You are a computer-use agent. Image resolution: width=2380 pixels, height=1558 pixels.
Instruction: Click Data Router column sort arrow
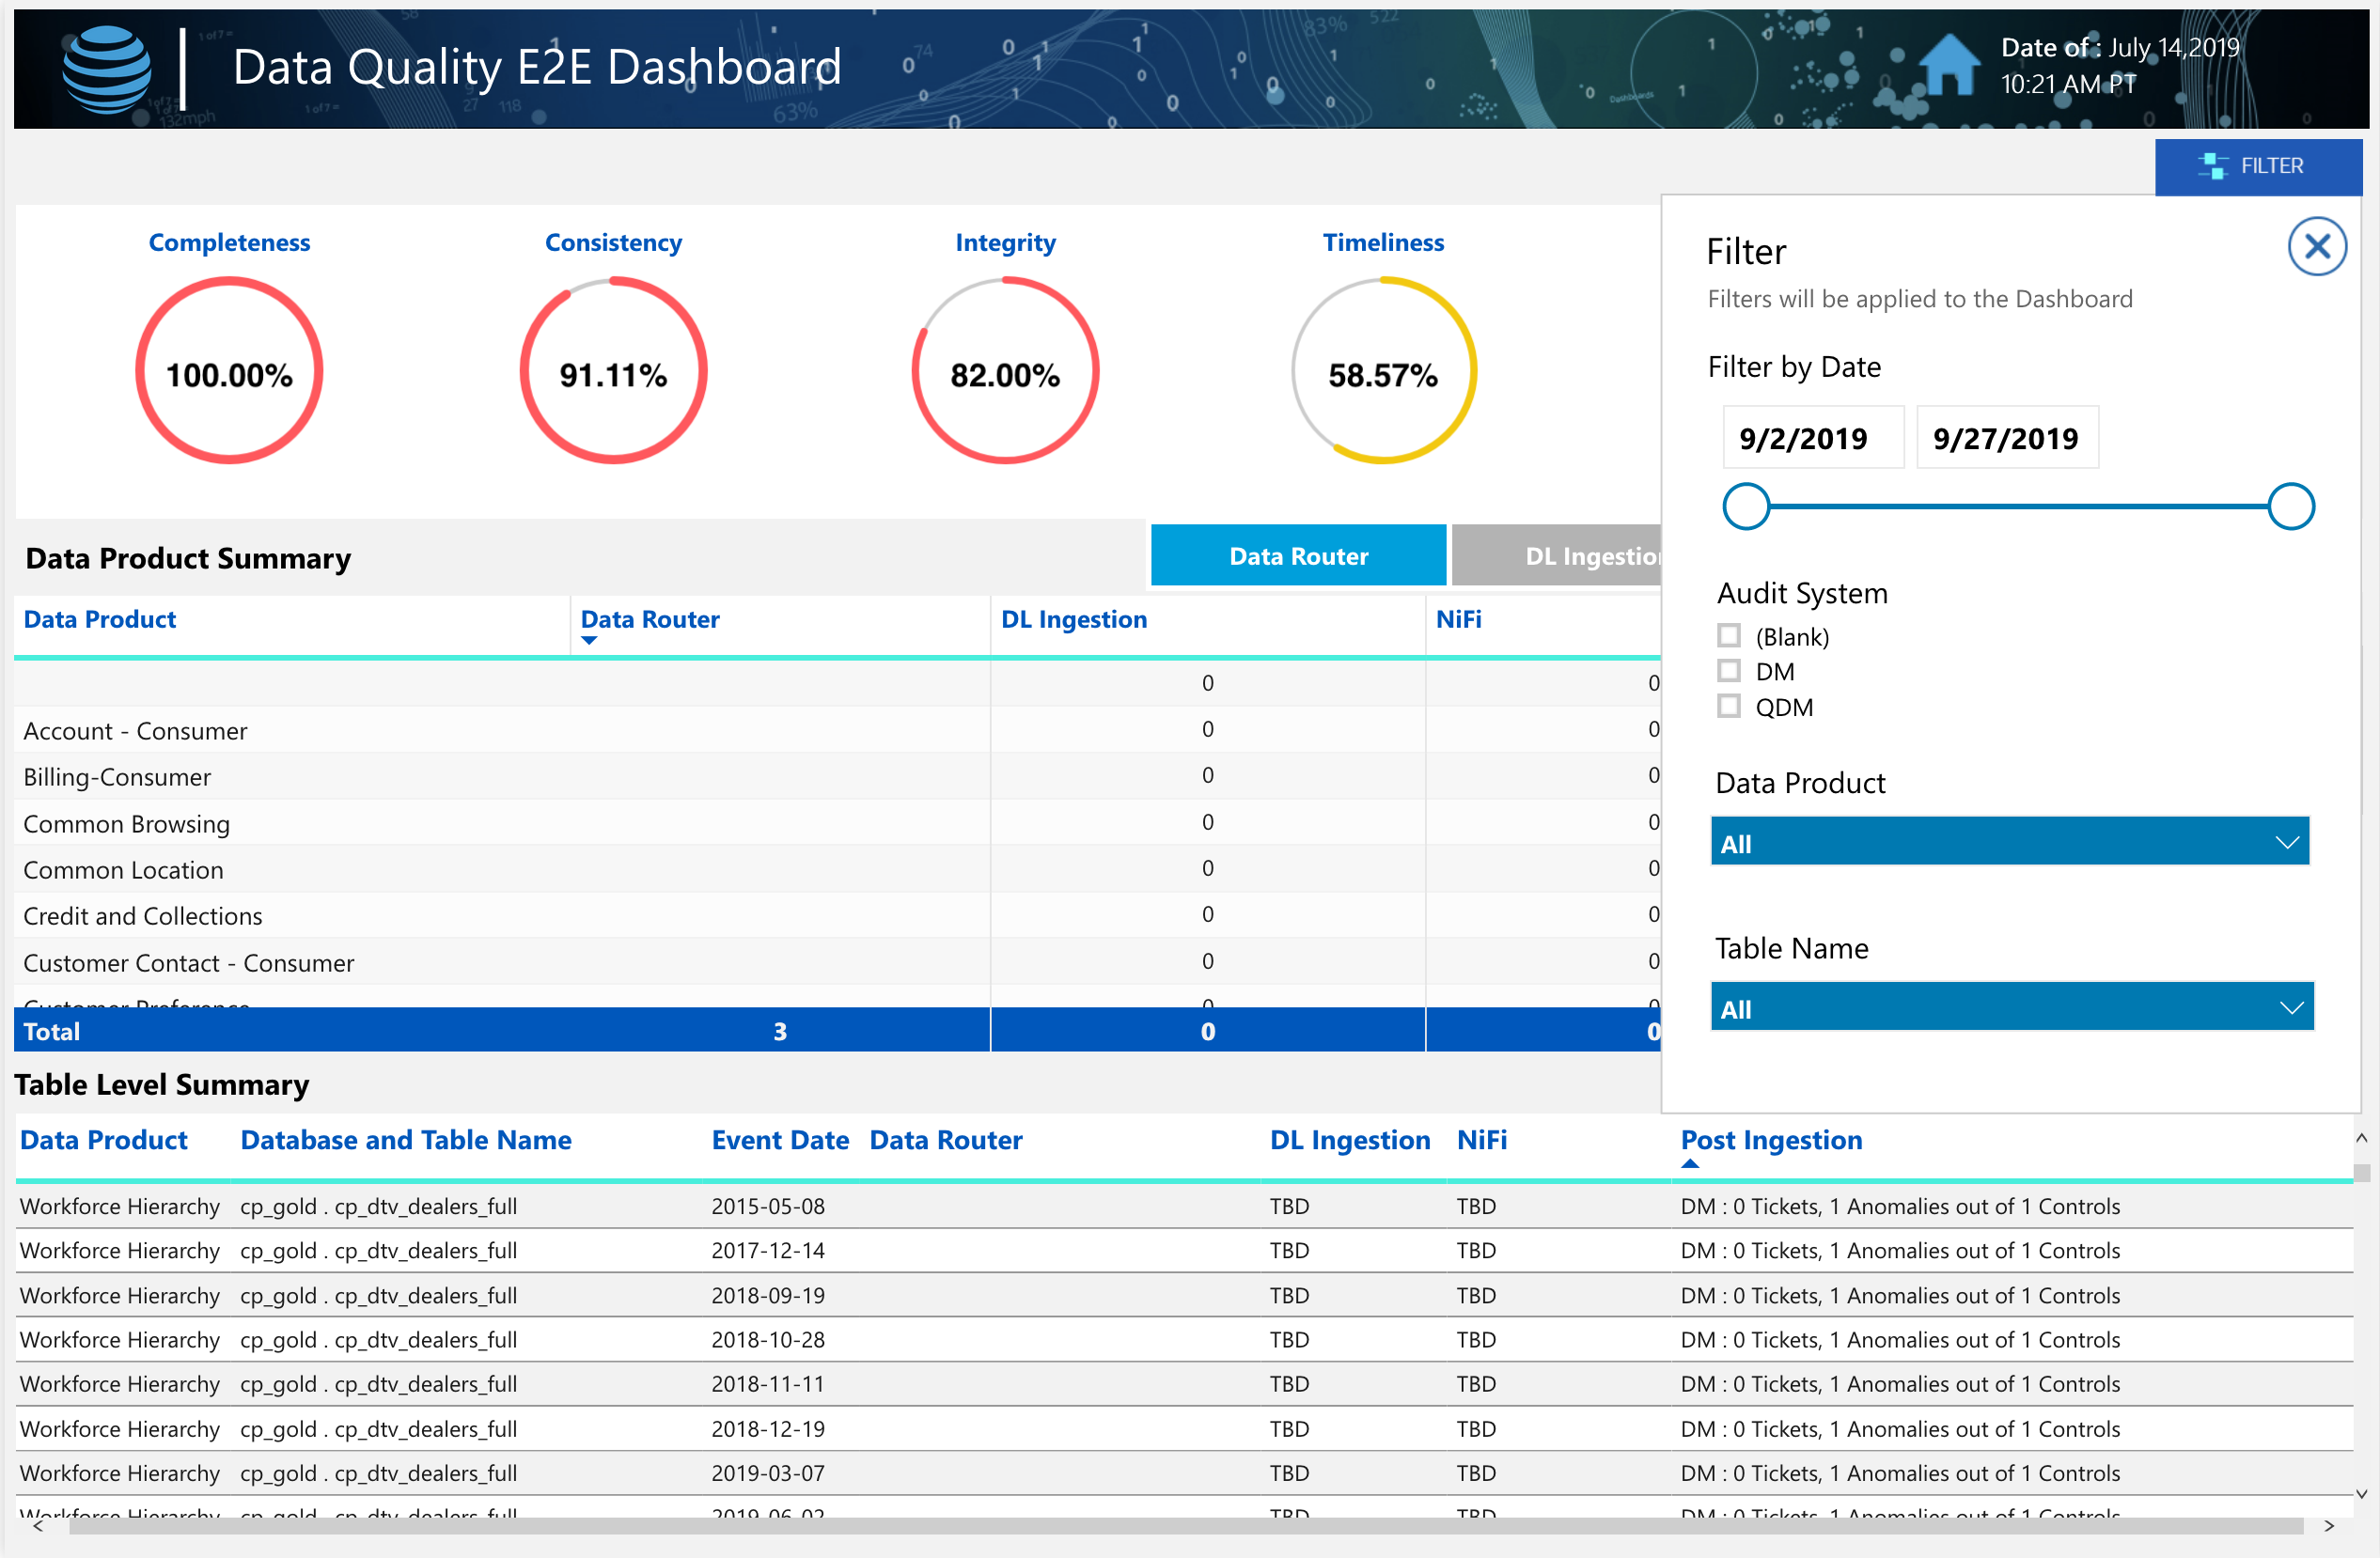coord(589,641)
